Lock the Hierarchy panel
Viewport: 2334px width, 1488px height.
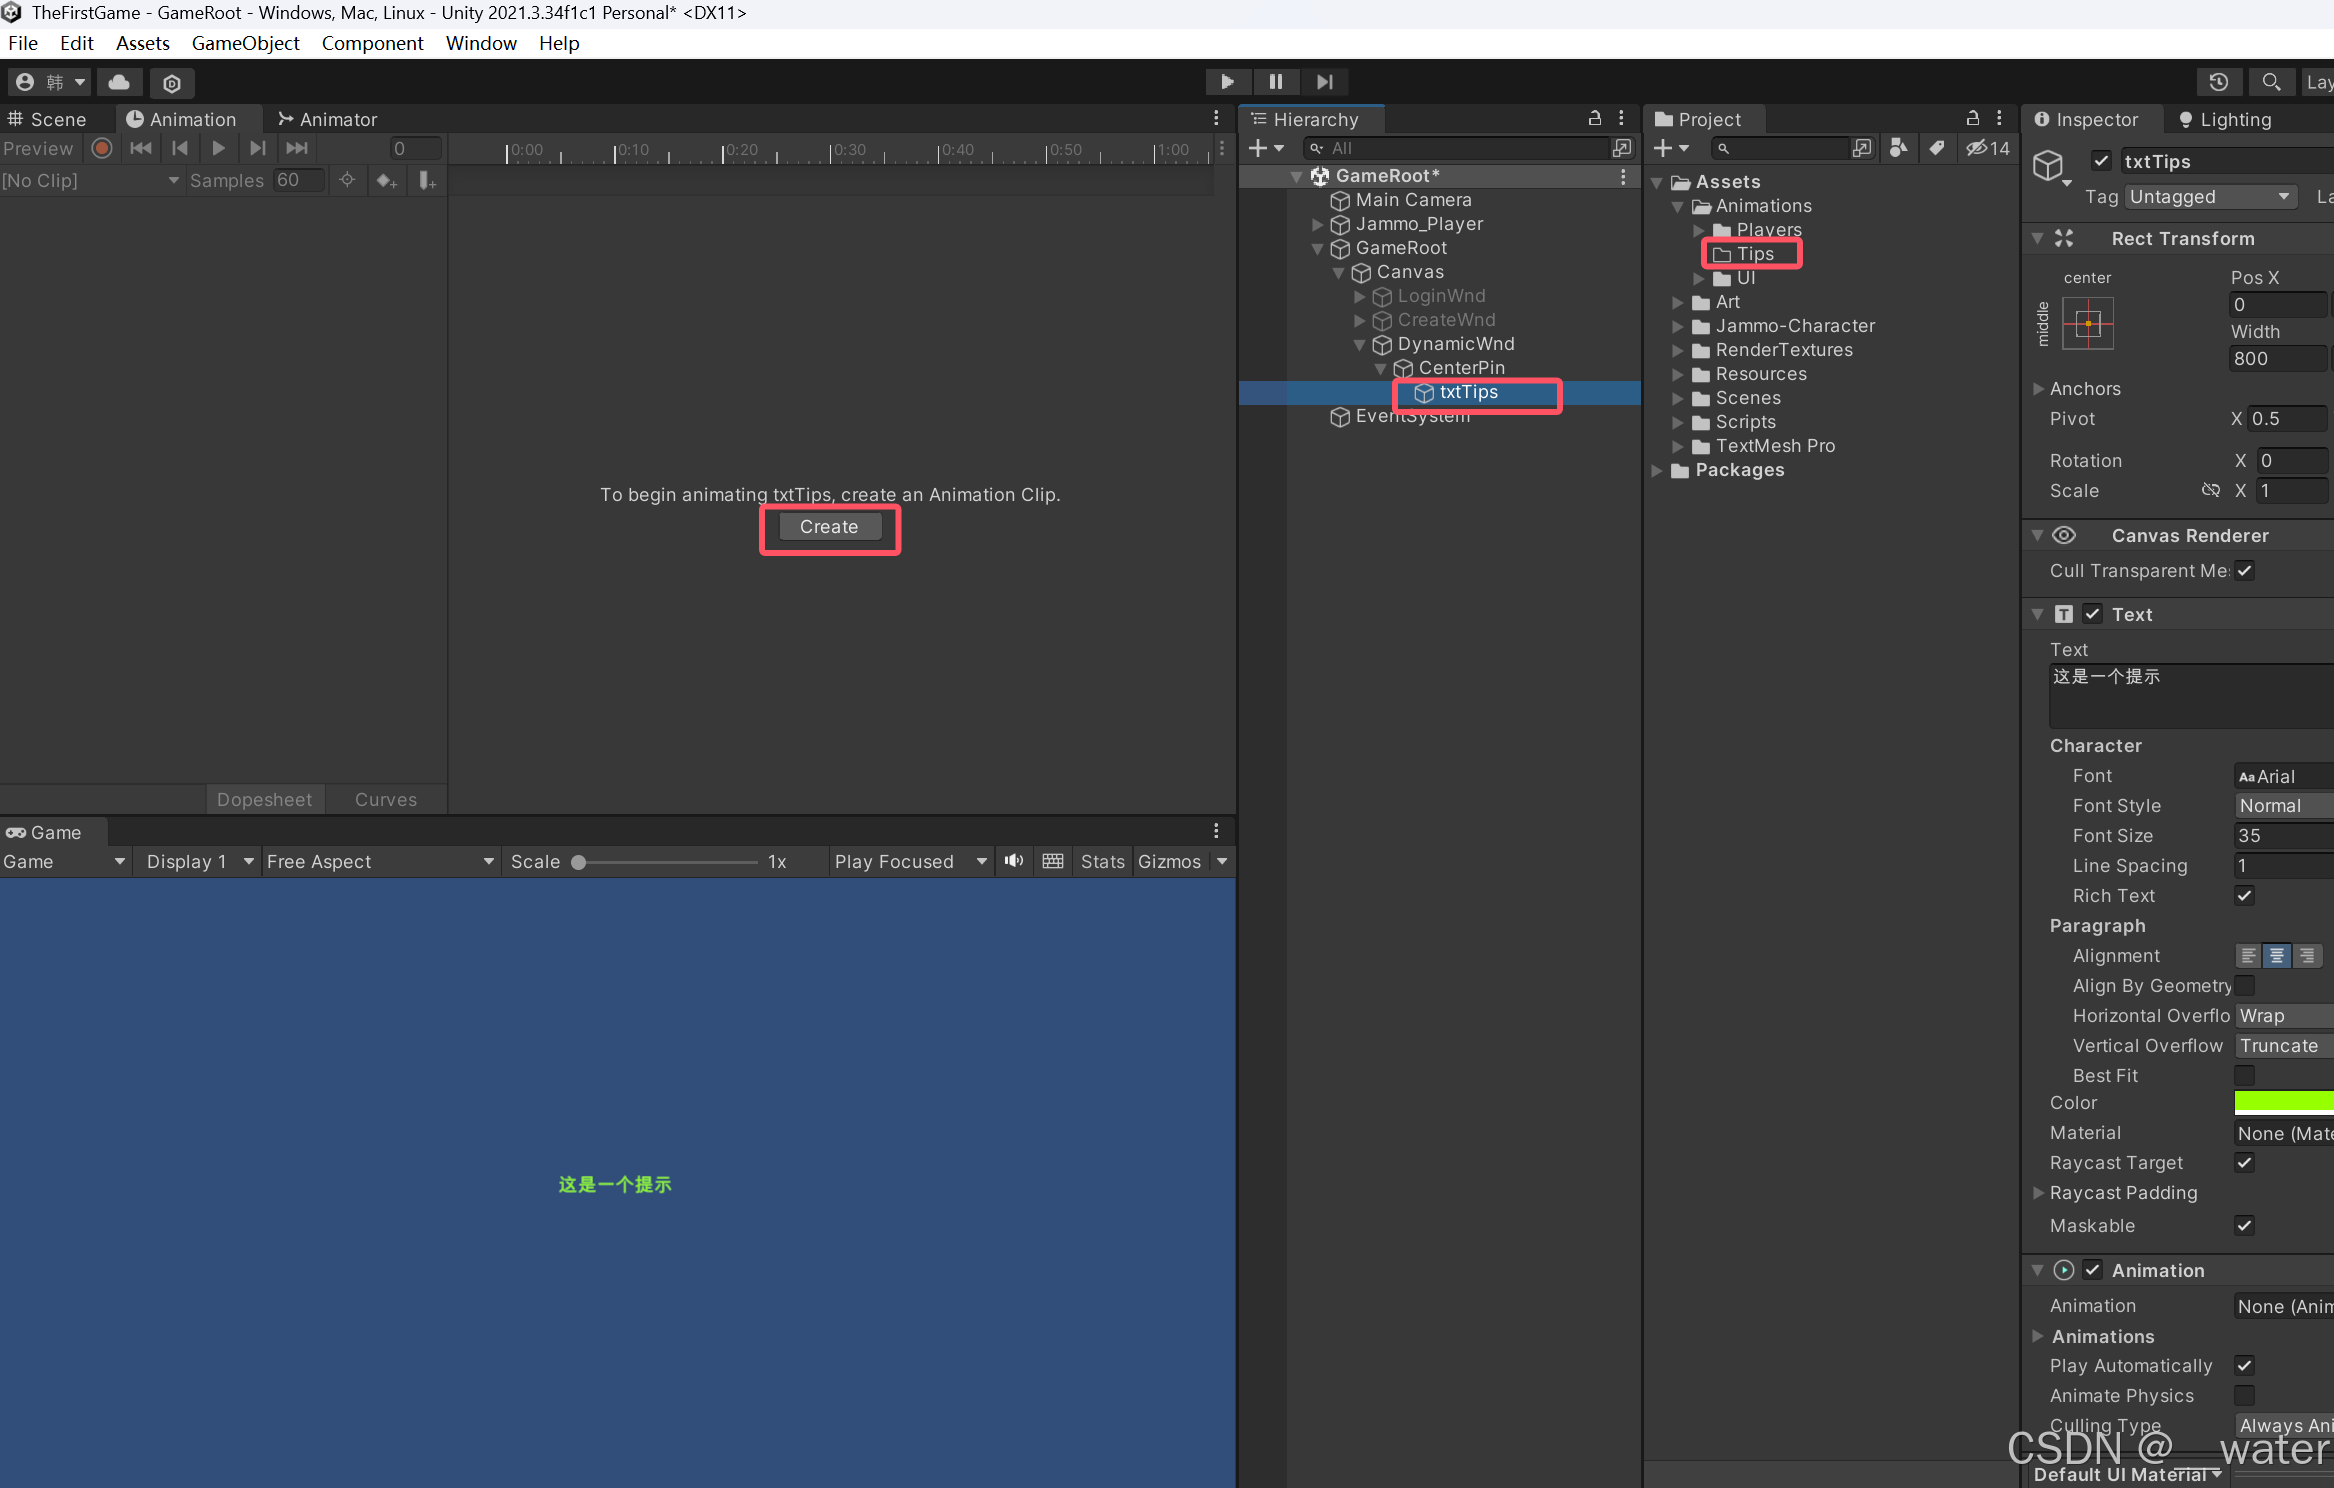coord(1595,118)
